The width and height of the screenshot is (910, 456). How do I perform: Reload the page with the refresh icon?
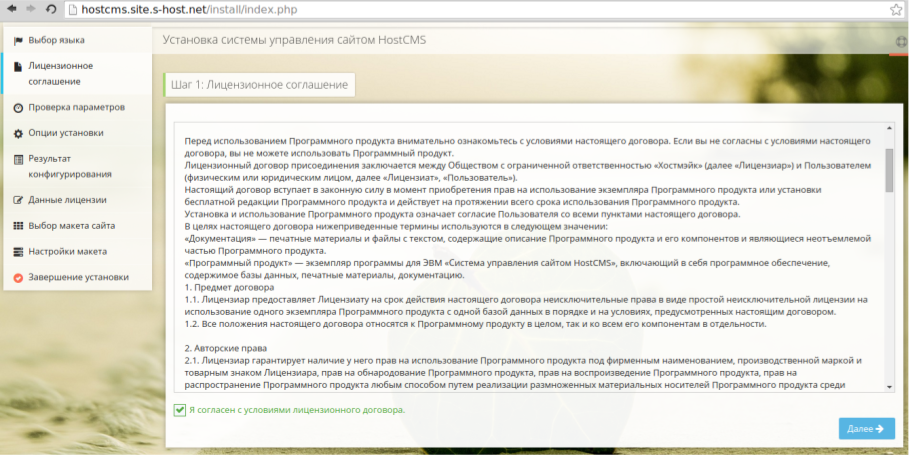(x=51, y=9)
